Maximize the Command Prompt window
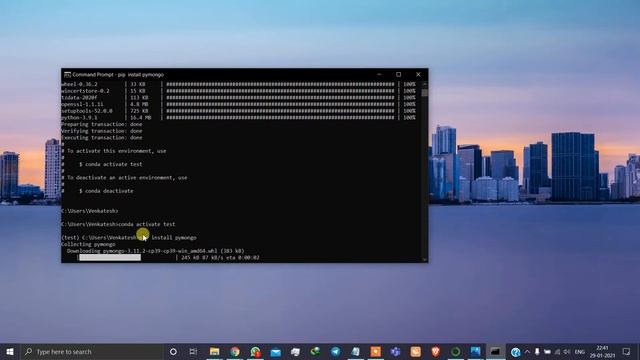The width and height of the screenshot is (640, 360). [x=398, y=75]
